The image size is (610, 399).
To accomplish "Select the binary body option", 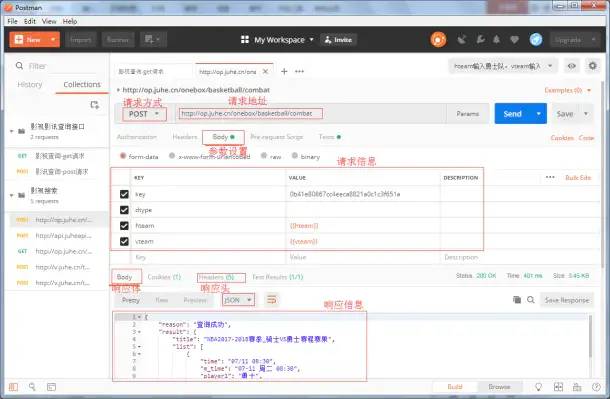I will pos(294,156).
